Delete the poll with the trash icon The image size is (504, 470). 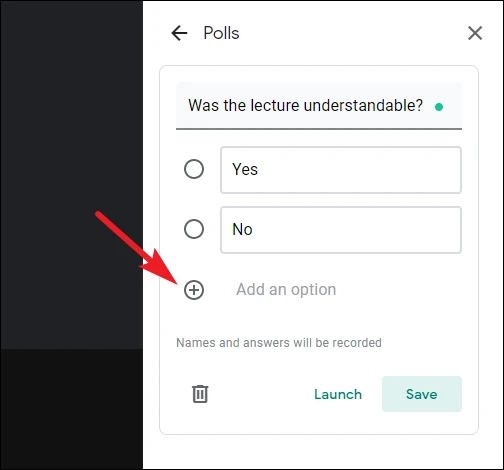200,394
